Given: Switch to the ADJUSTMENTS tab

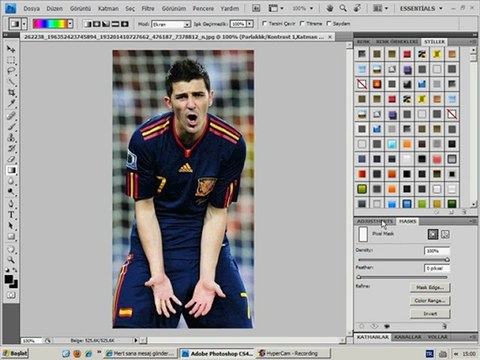Looking at the screenshot, I should 375,221.
